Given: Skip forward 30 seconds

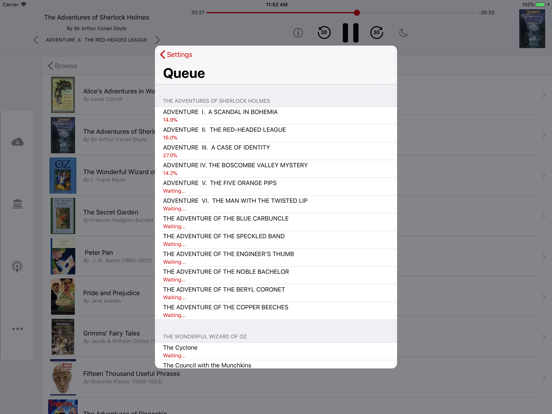Looking at the screenshot, I should 377,33.
